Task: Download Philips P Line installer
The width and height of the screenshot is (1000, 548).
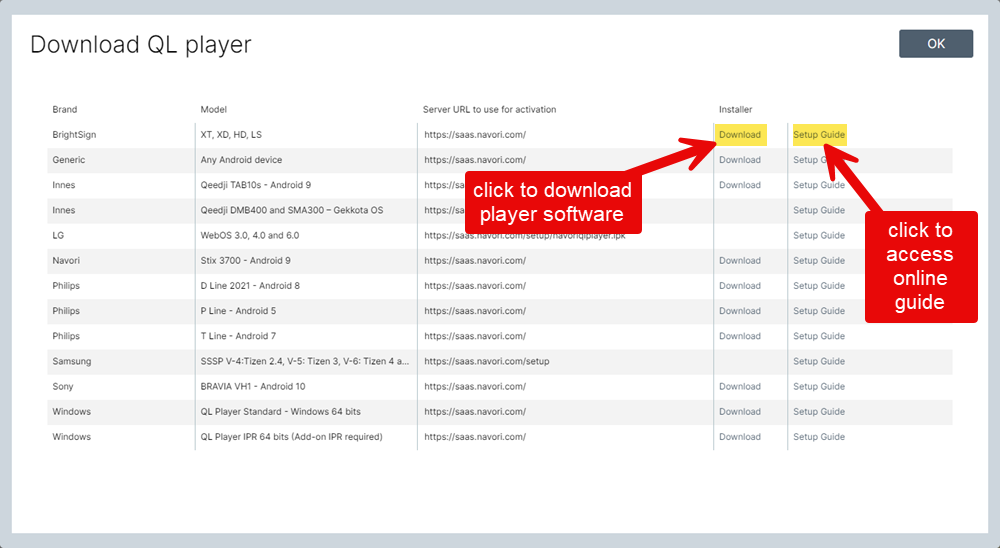Action: coord(740,311)
